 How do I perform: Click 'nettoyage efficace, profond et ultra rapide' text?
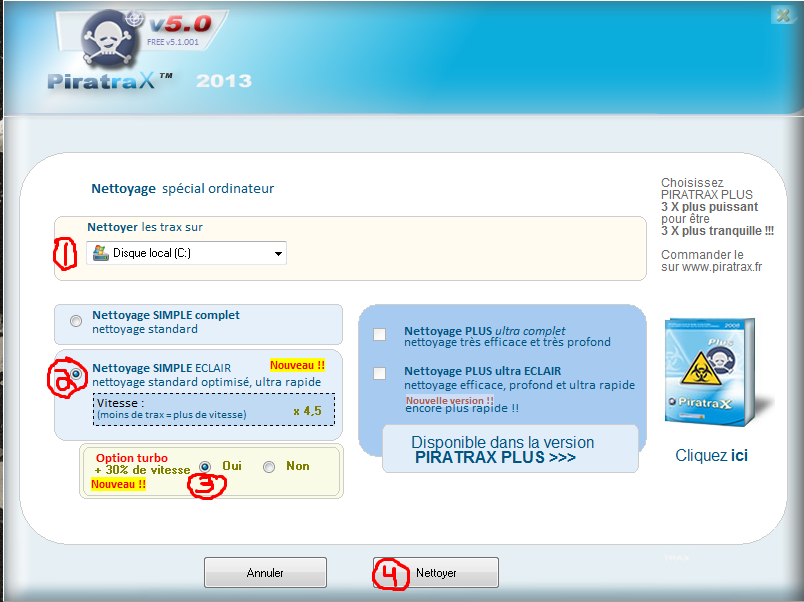[519, 385]
